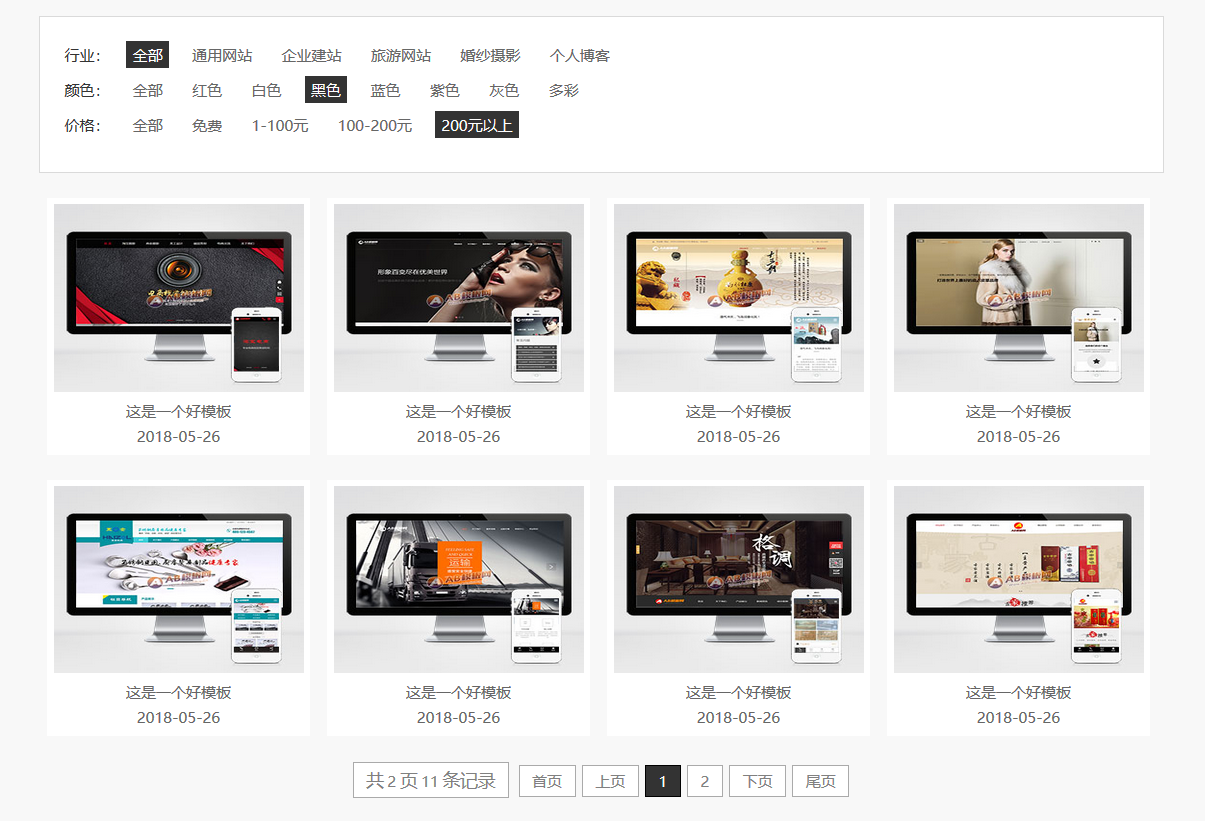
Task: Filter by 个人博客 industry
Action: point(579,55)
